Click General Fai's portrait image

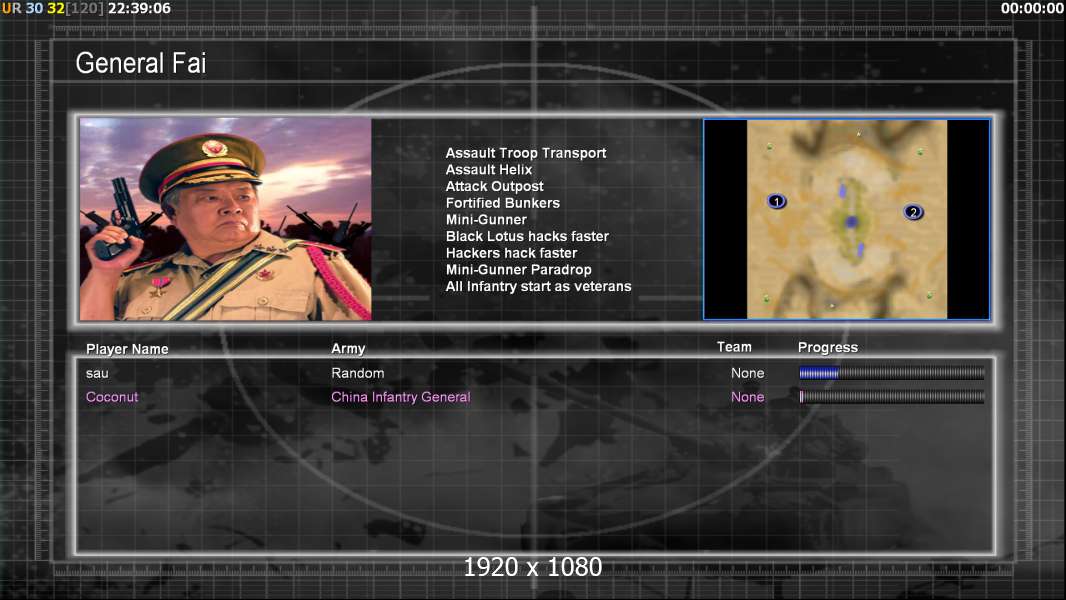coord(225,219)
